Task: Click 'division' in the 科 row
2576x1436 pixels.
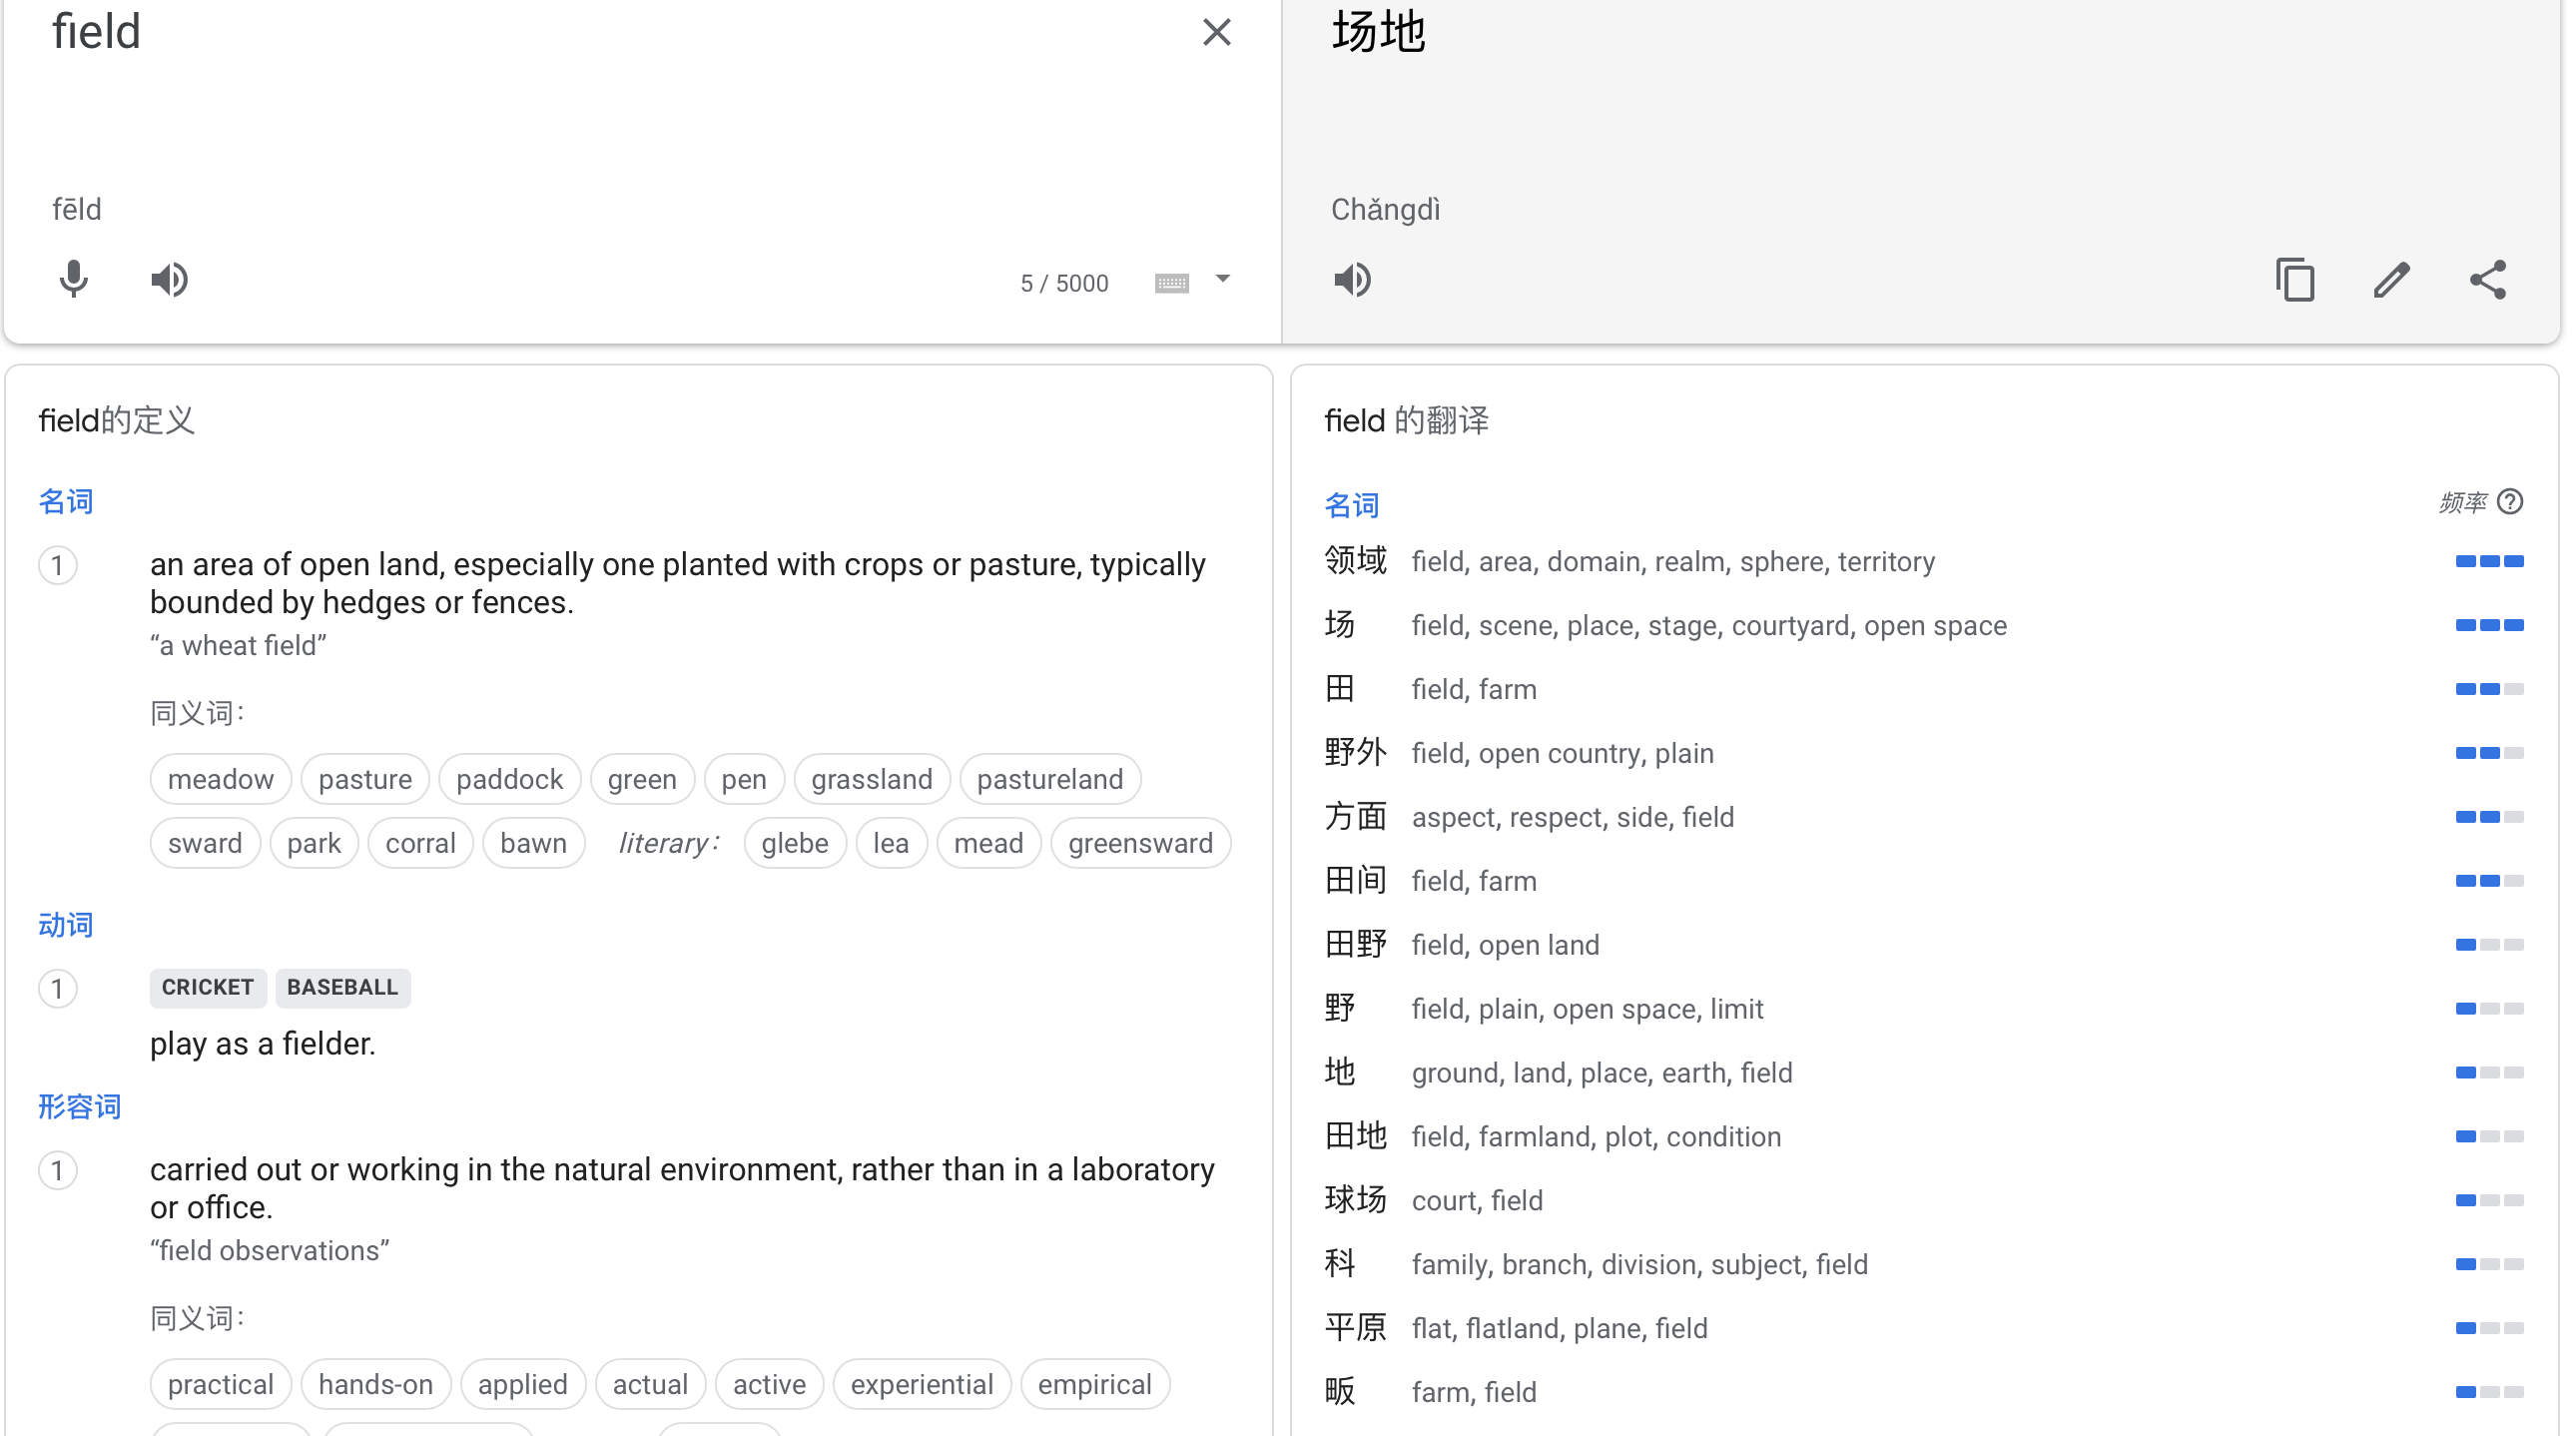Action: [1648, 1265]
